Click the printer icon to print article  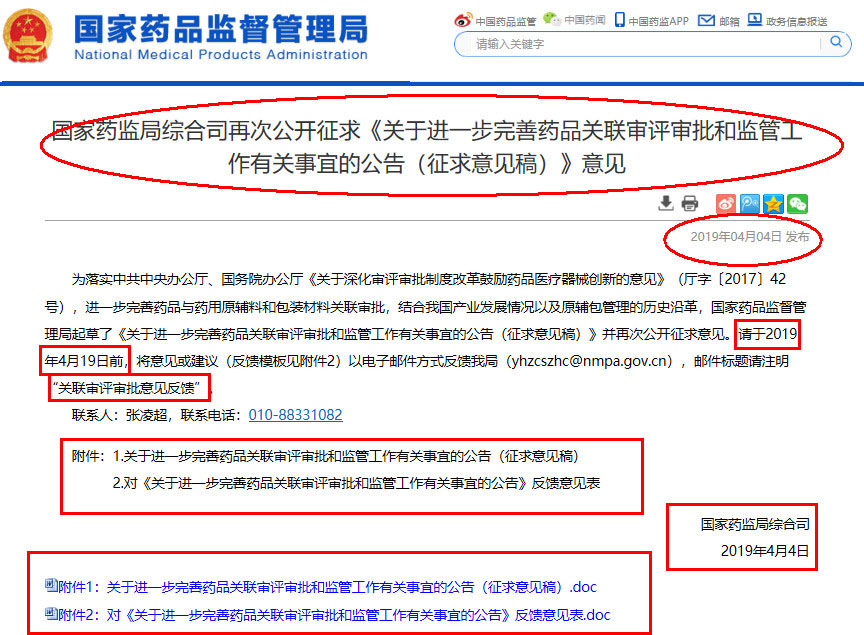tap(690, 204)
